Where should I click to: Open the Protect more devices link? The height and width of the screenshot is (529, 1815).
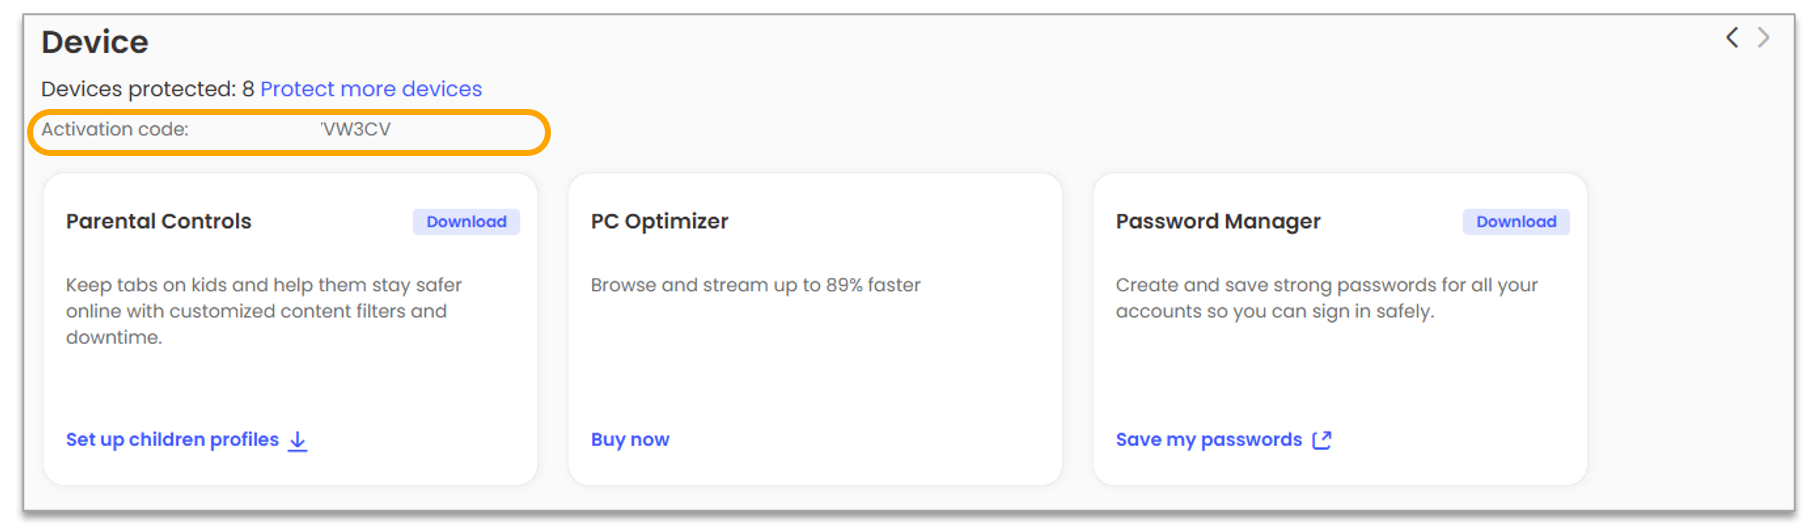coord(371,89)
